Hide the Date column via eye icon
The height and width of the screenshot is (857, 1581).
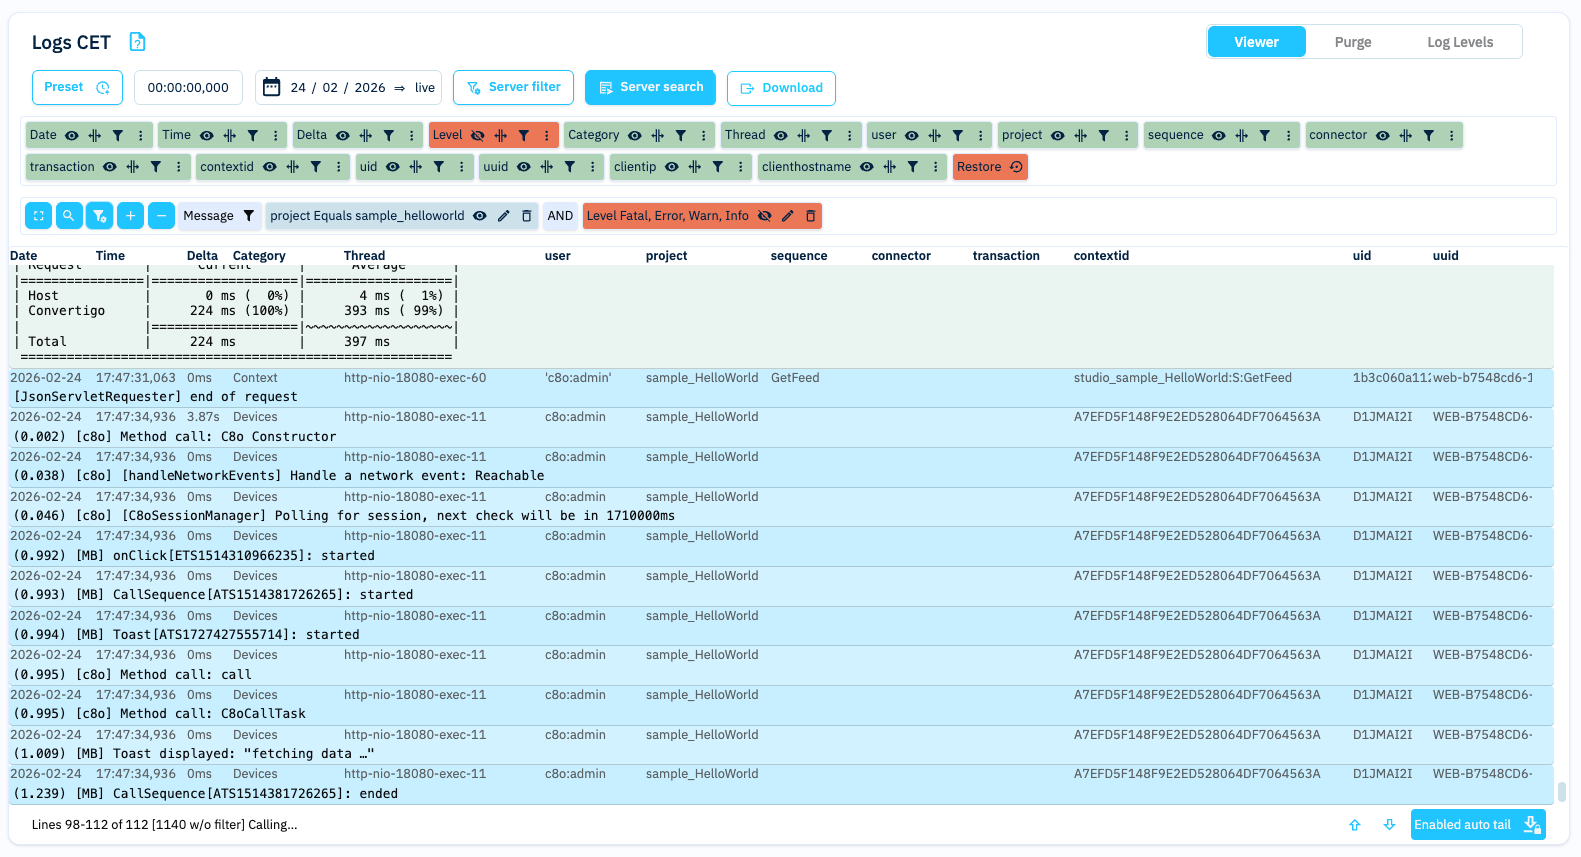pos(72,136)
